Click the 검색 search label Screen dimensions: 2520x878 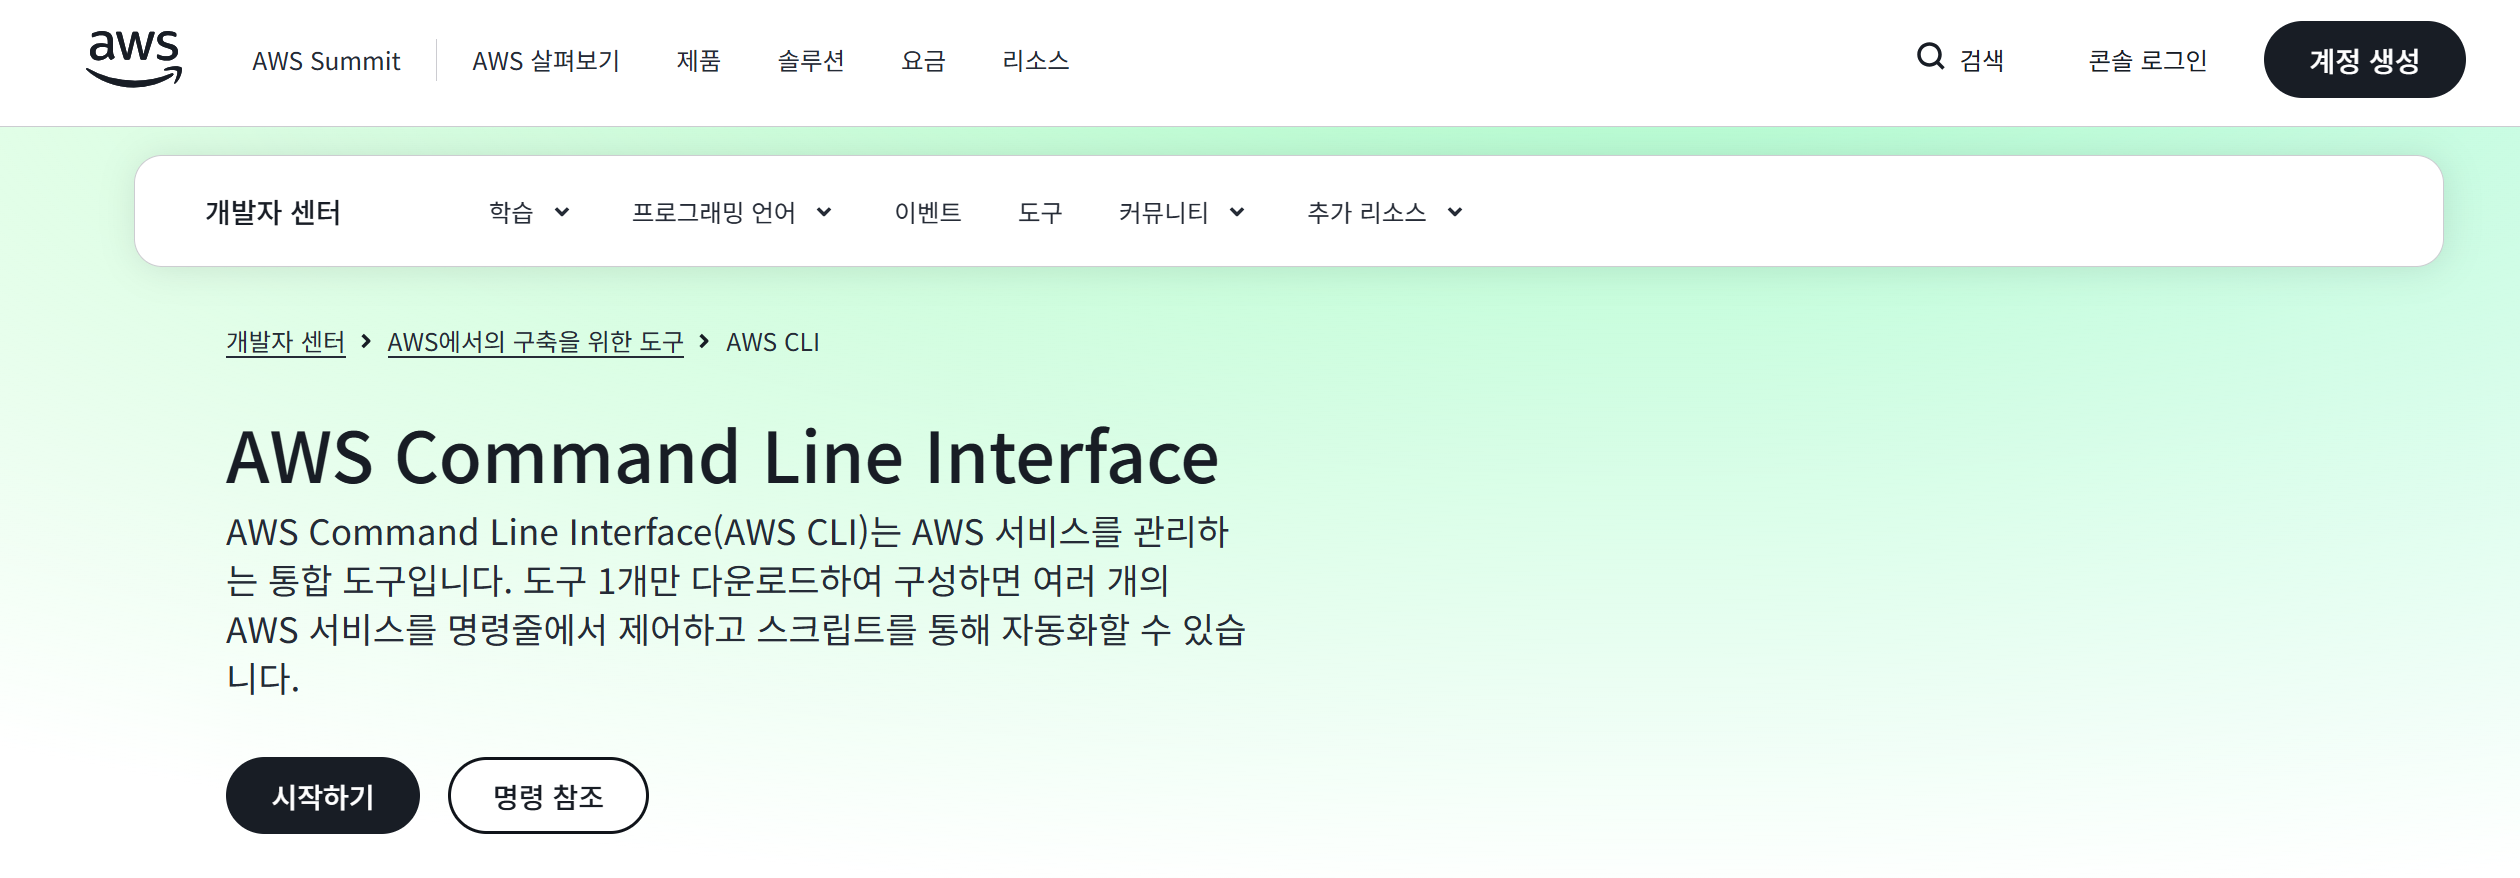1982,61
